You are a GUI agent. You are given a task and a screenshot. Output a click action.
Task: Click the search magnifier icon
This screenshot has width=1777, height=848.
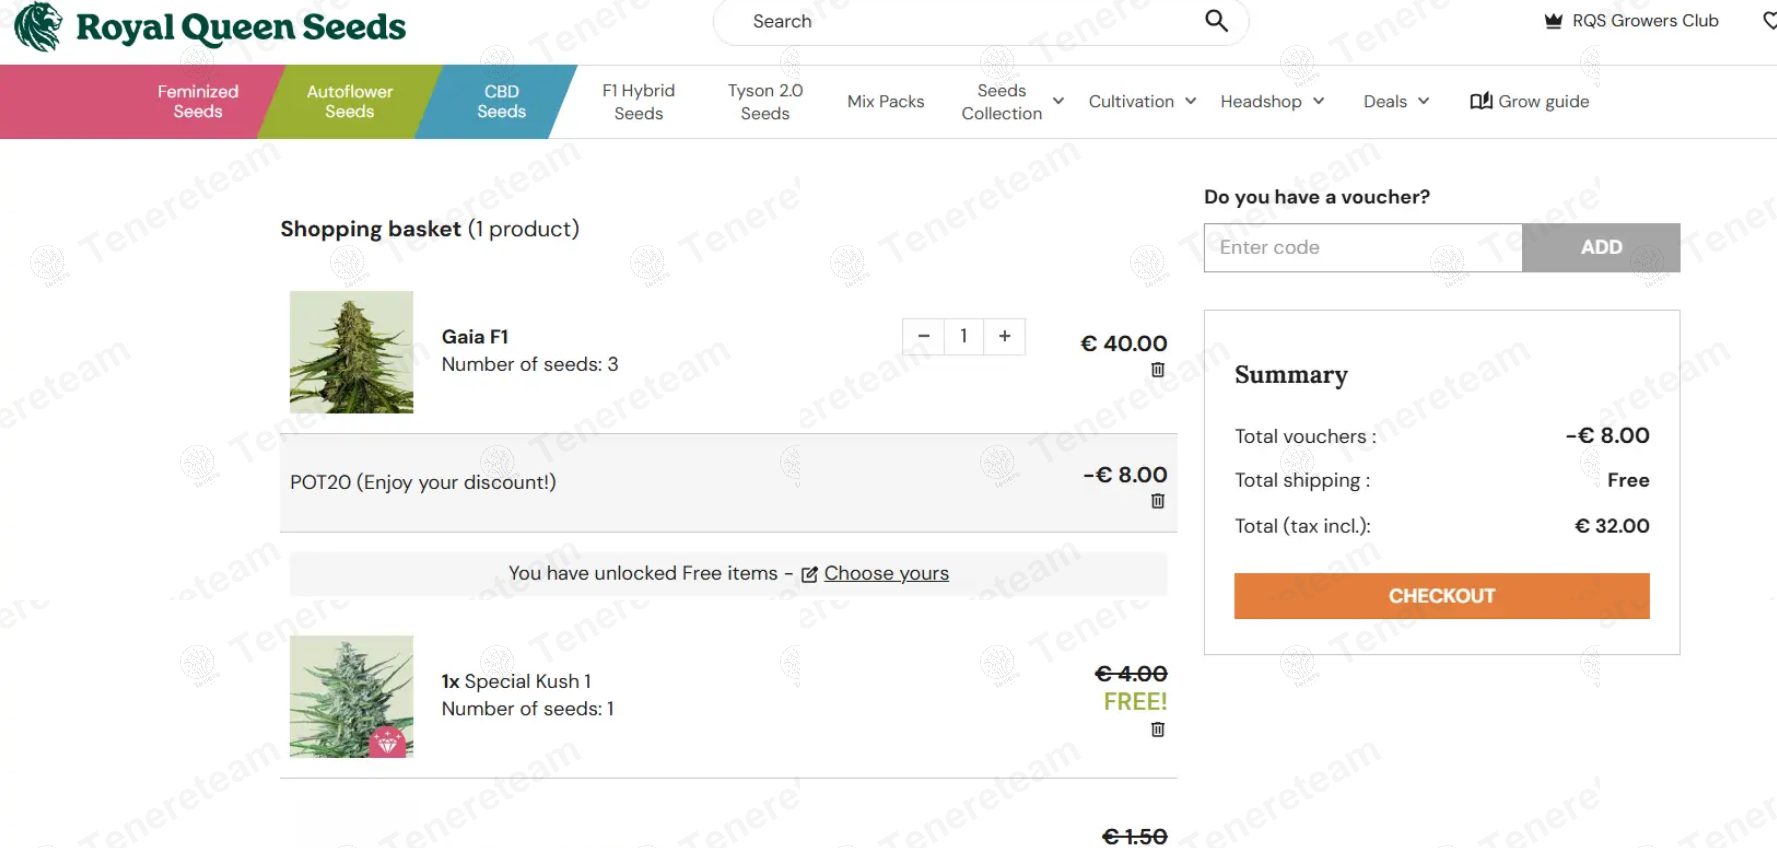point(1216,21)
